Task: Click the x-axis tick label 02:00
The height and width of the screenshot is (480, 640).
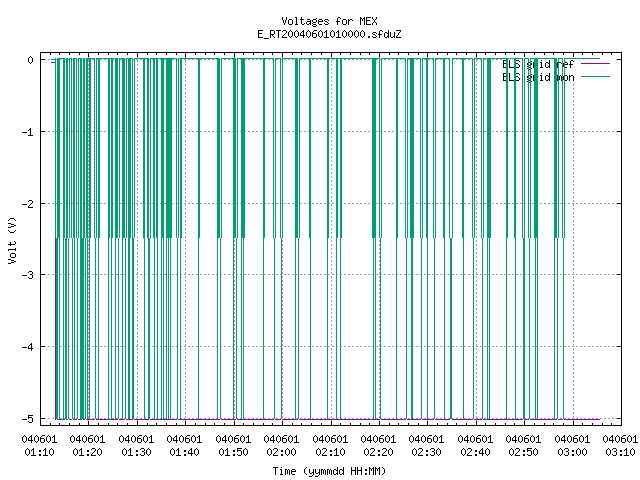Action: click(x=281, y=452)
